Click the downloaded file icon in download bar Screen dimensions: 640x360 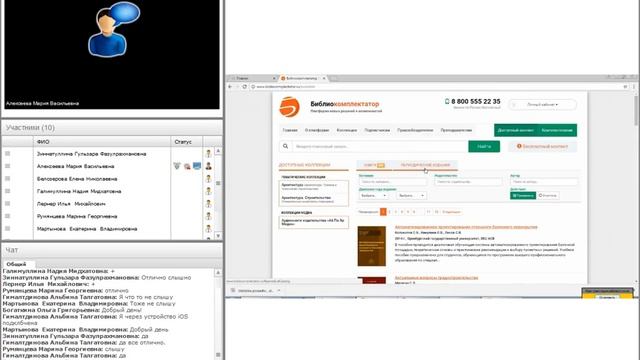[x=233, y=291]
